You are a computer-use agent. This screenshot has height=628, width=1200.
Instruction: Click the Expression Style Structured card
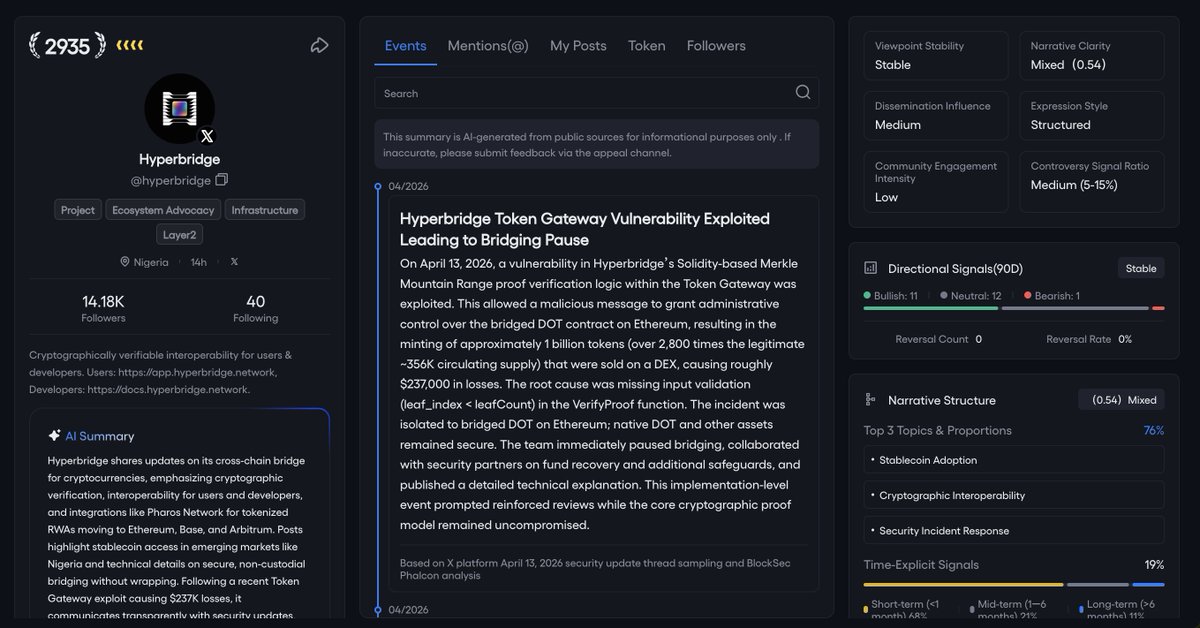(x=1092, y=116)
